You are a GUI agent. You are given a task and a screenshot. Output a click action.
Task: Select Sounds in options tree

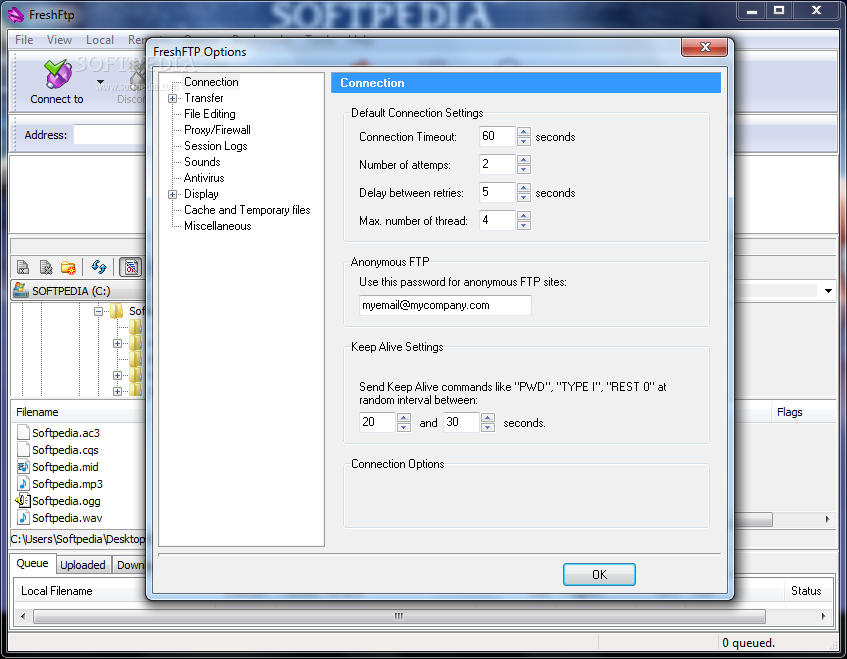click(x=202, y=162)
